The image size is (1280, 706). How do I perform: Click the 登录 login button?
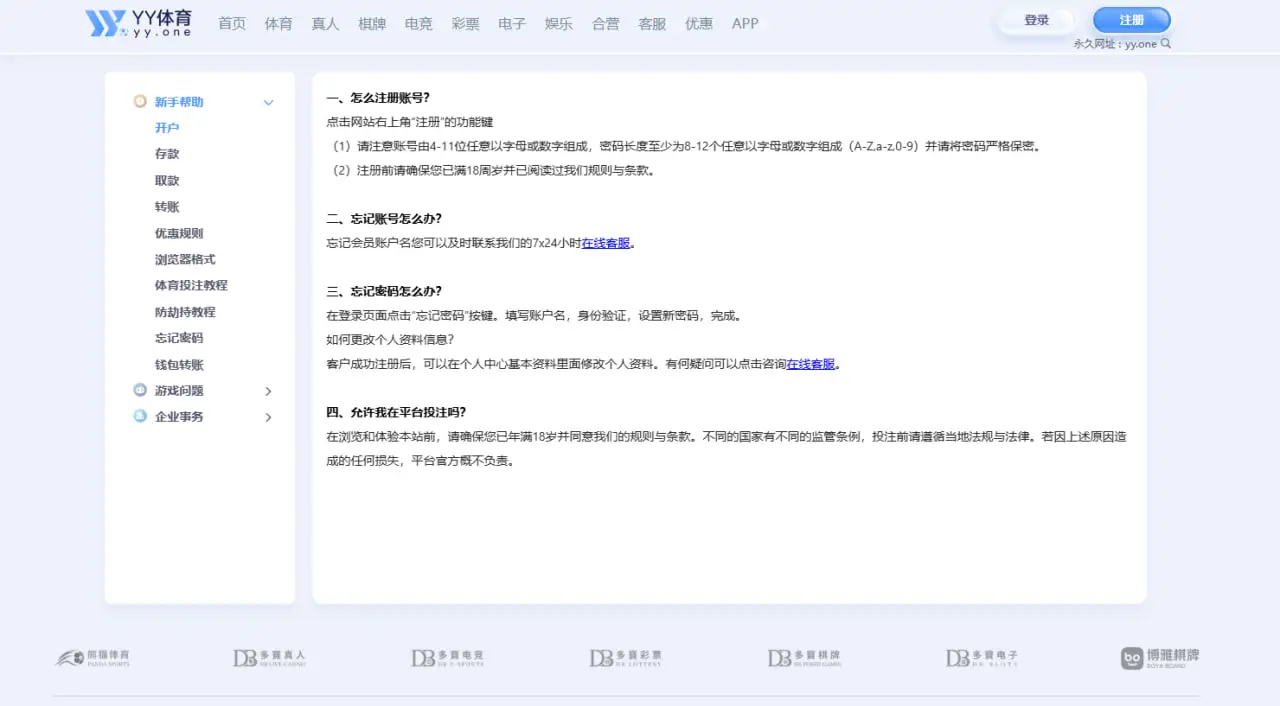(1037, 18)
